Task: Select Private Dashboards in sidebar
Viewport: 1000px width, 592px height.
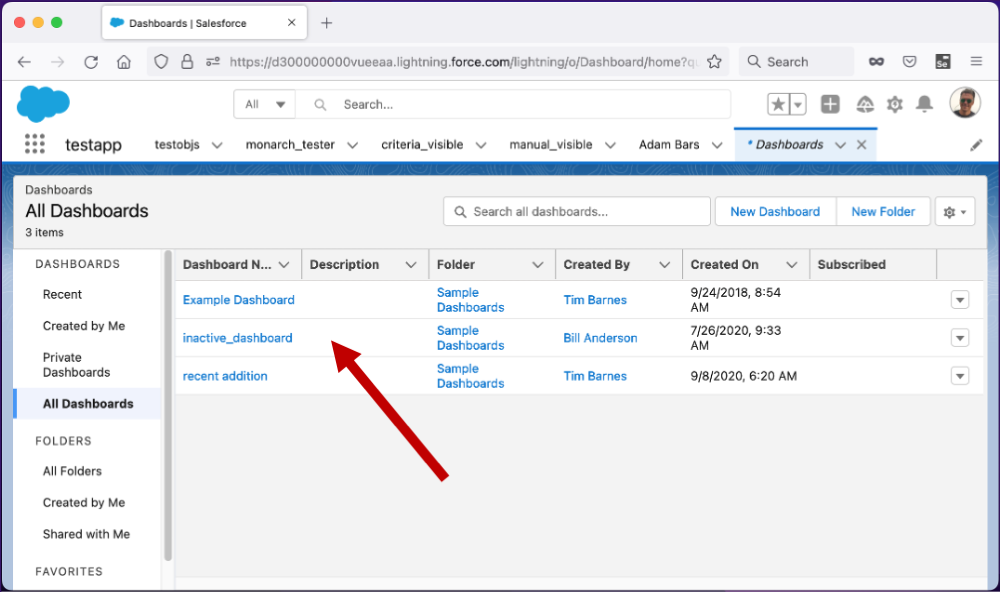Action: [77, 365]
